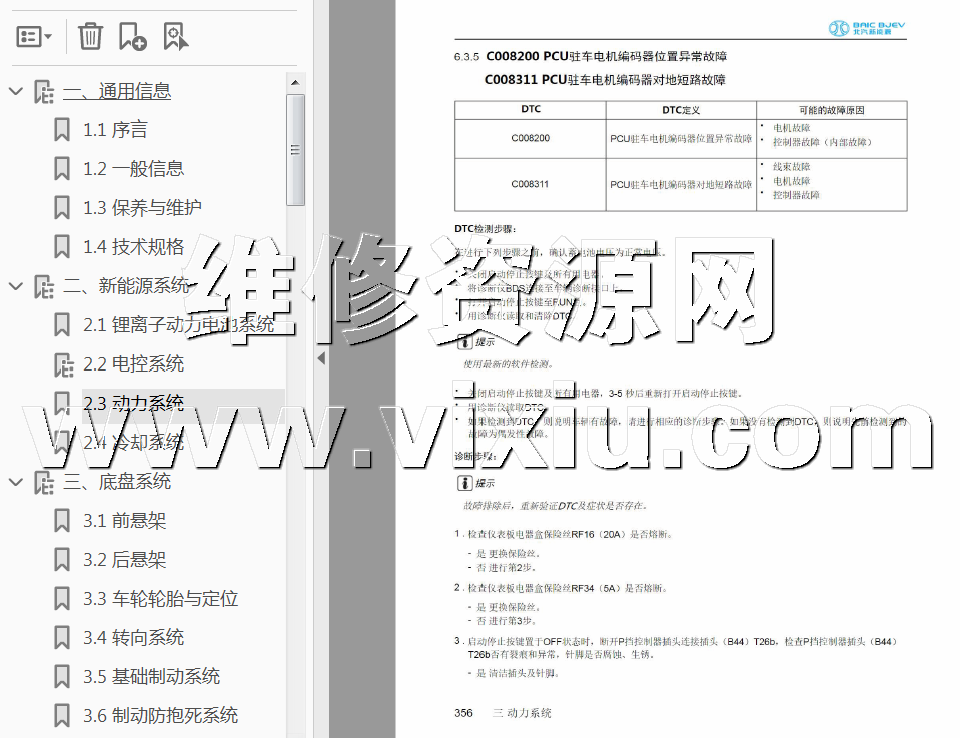Click the delete bookmark trash icon
Viewport: 960px width, 738px height.
(x=90, y=37)
